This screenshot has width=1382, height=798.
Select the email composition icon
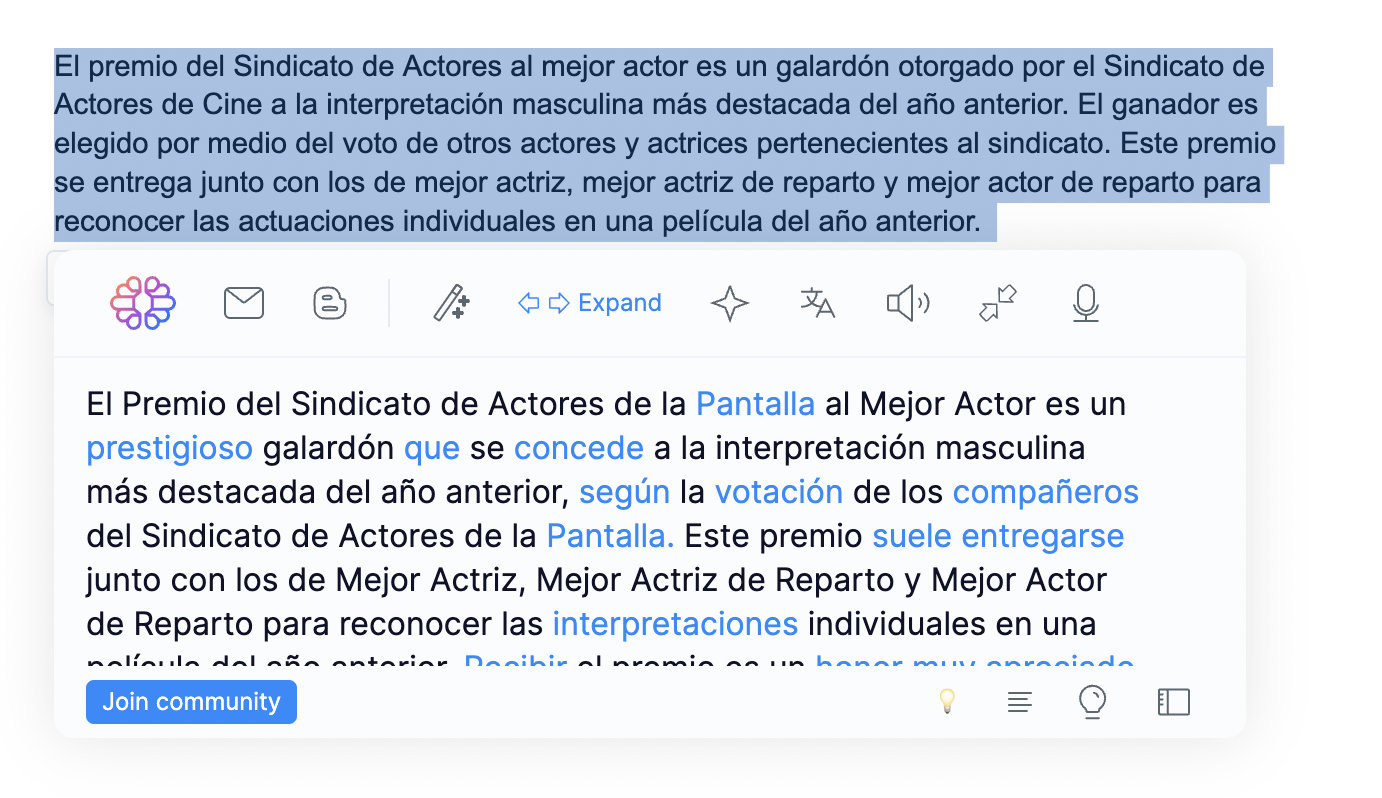click(243, 303)
